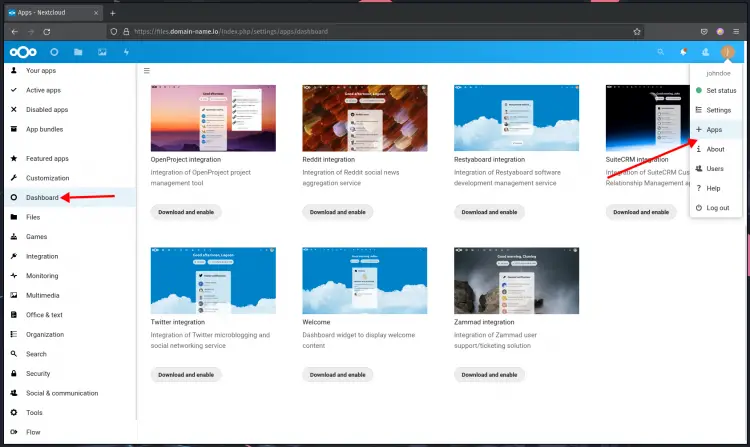Select the Multimedia category
This screenshot has height=447, width=750.
[70, 295]
